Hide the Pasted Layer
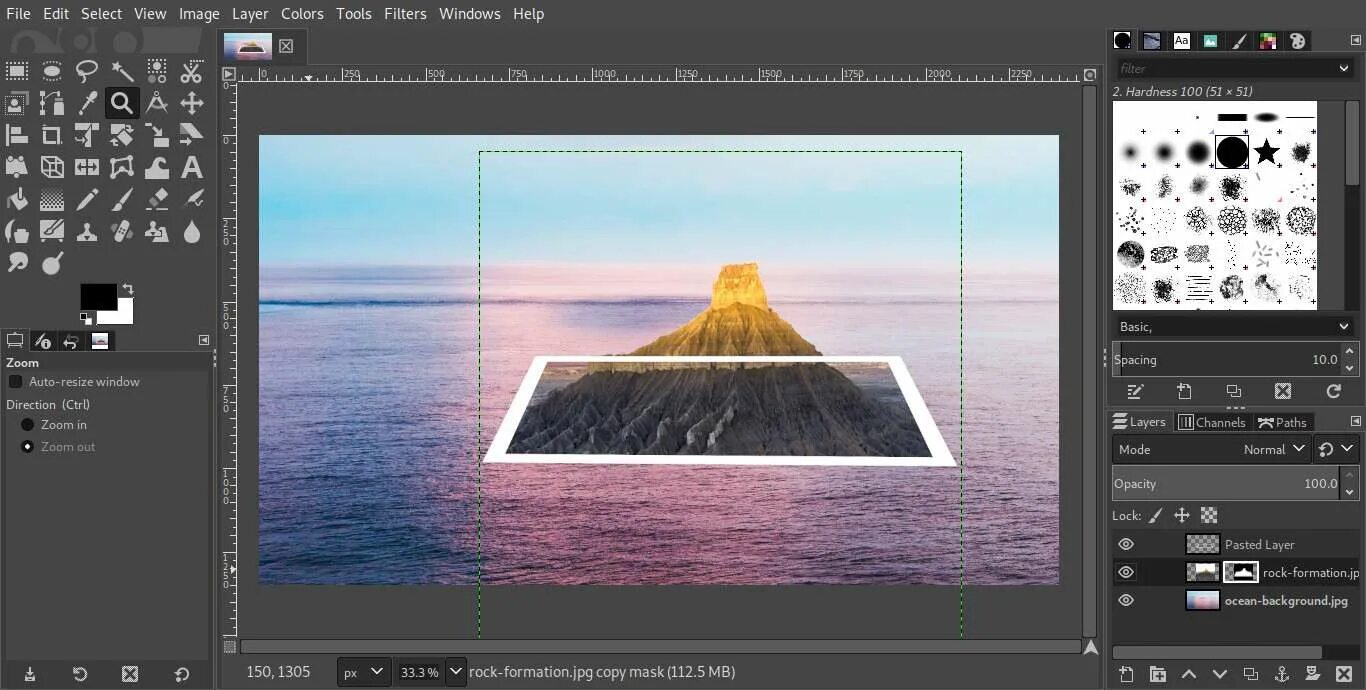1366x690 pixels. point(1126,544)
